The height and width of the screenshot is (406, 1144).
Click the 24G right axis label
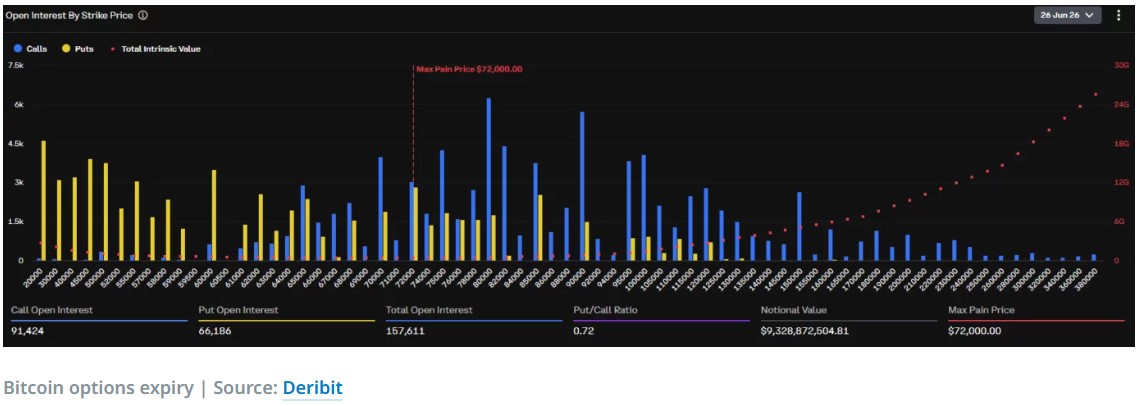tap(1121, 104)
